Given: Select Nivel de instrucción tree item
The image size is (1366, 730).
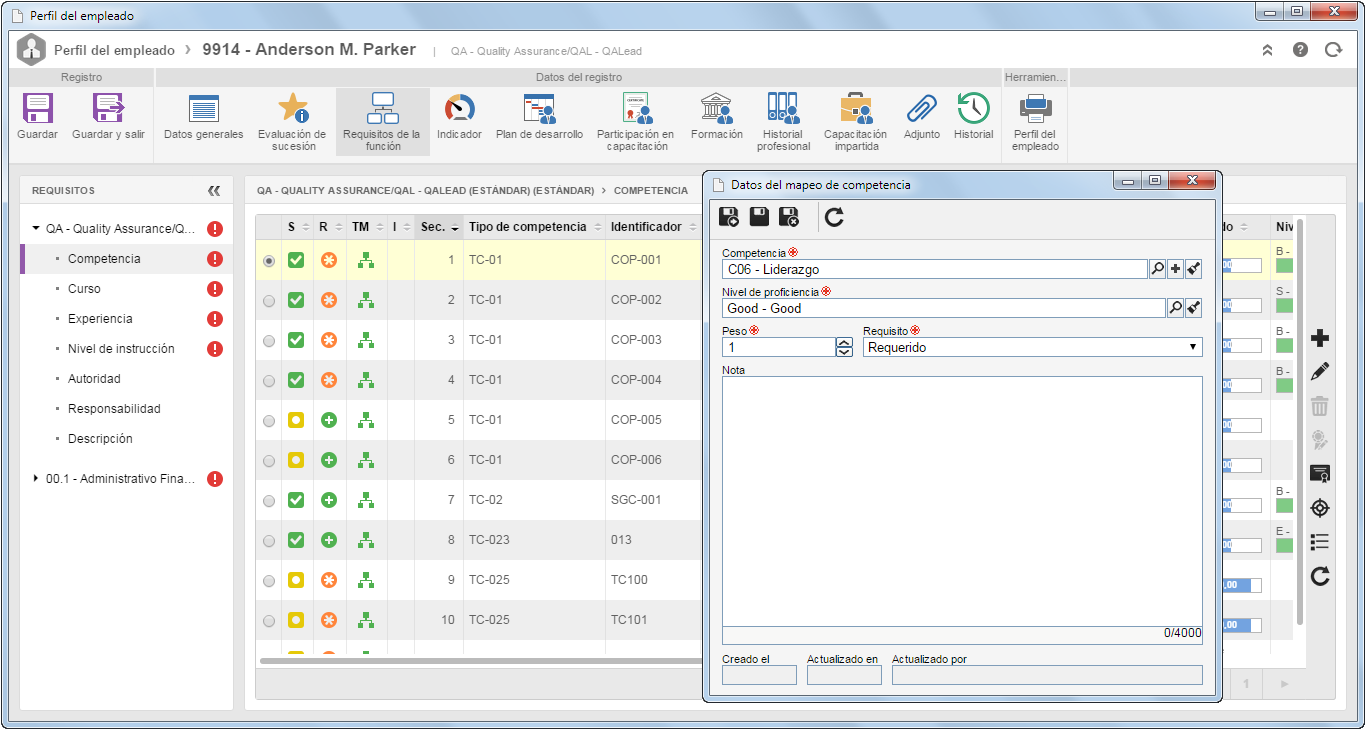Looking at the screenshot, I should (121, 349).
